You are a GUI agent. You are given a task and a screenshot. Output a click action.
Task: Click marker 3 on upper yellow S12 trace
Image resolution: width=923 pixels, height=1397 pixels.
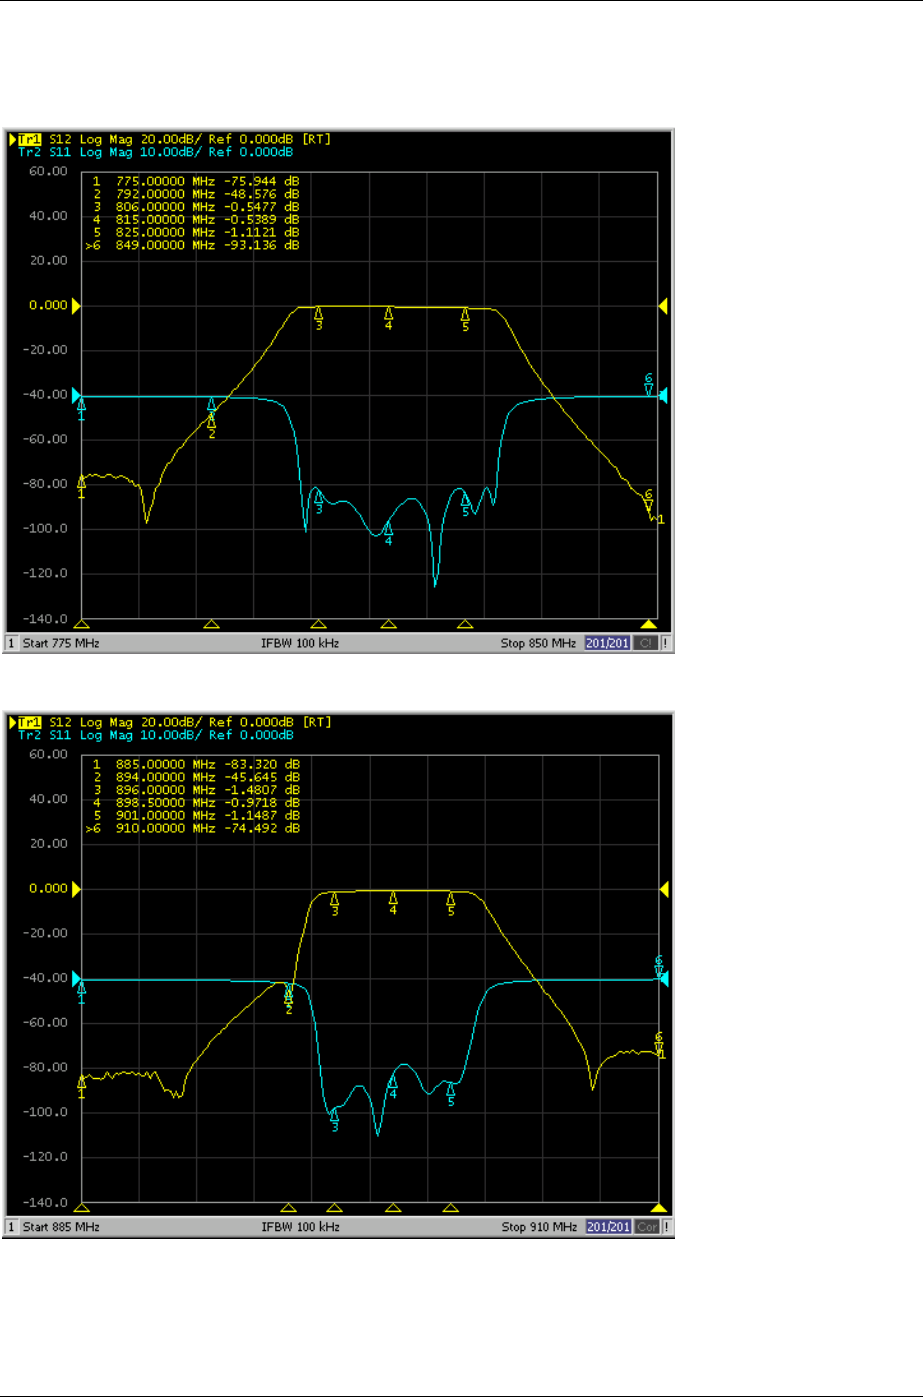click(x=319, y=317)
